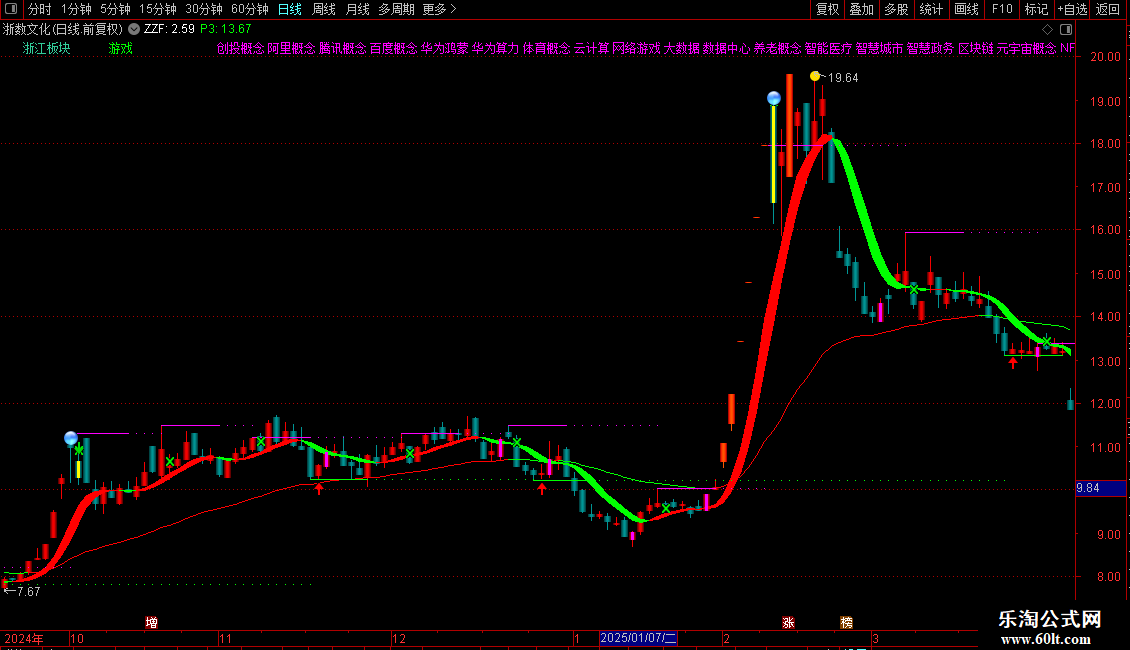The height and width of the screenshot is (650, 1130).
Task: Open the 体育概念 concept tag
Action: click(x=546, y=48)
